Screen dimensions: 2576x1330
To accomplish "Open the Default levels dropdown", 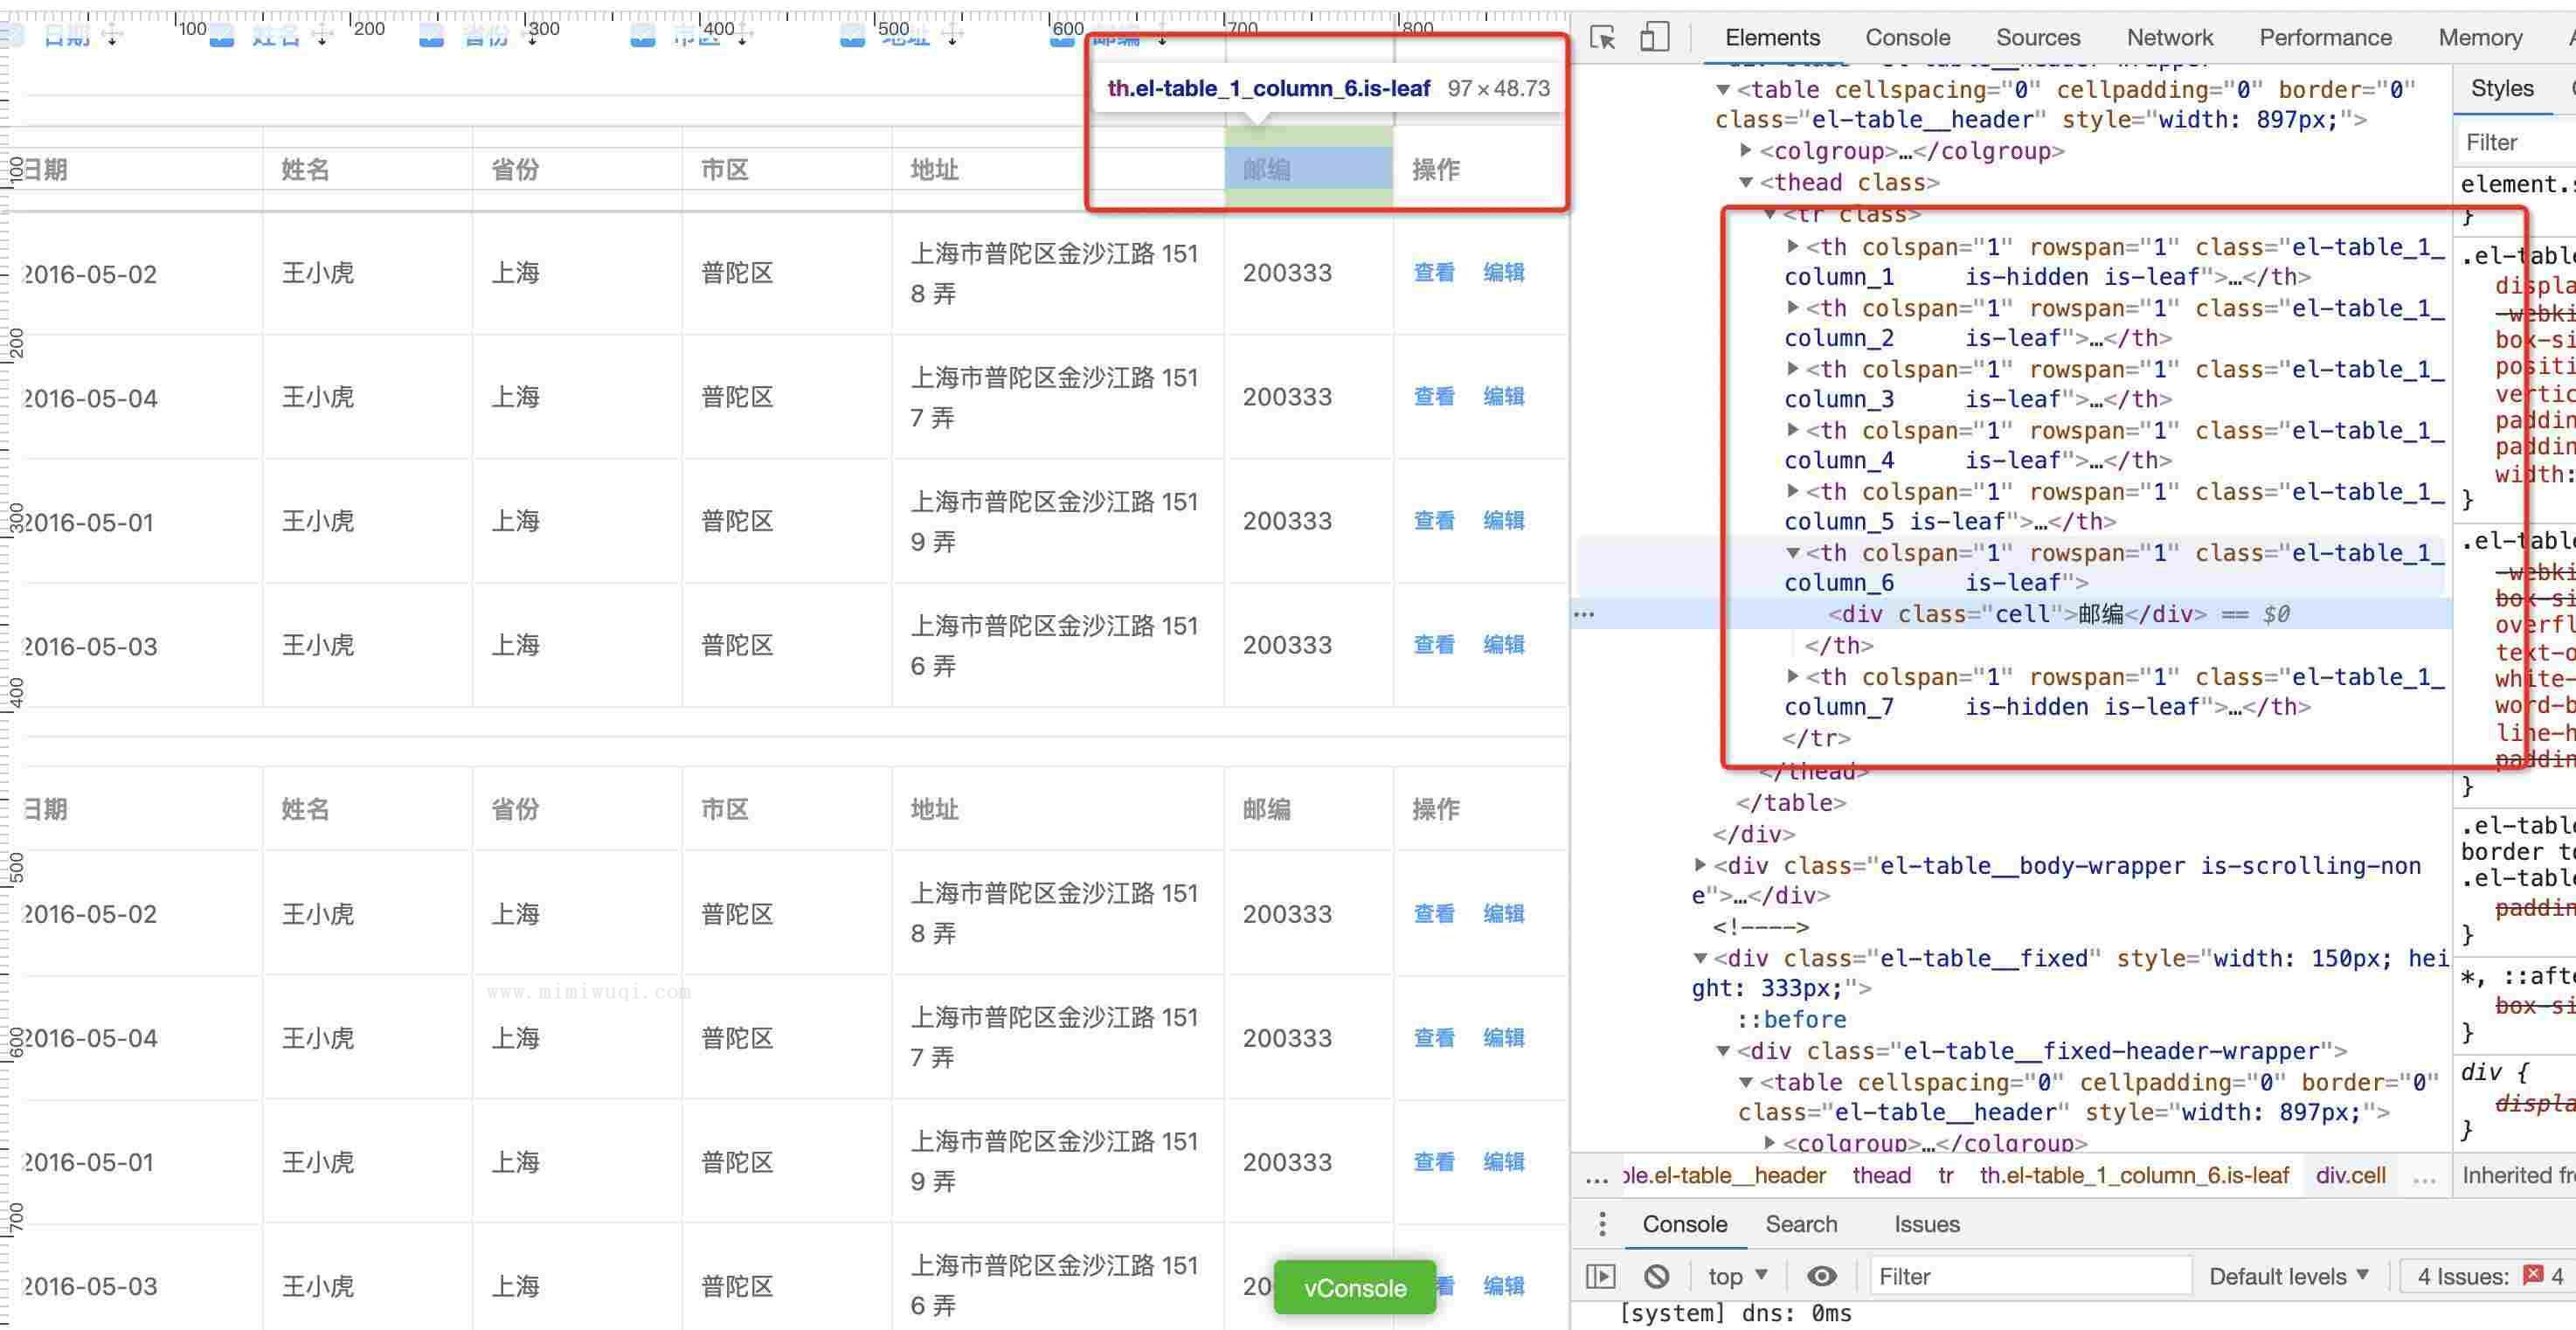I will click(x=2289, y=1276).
